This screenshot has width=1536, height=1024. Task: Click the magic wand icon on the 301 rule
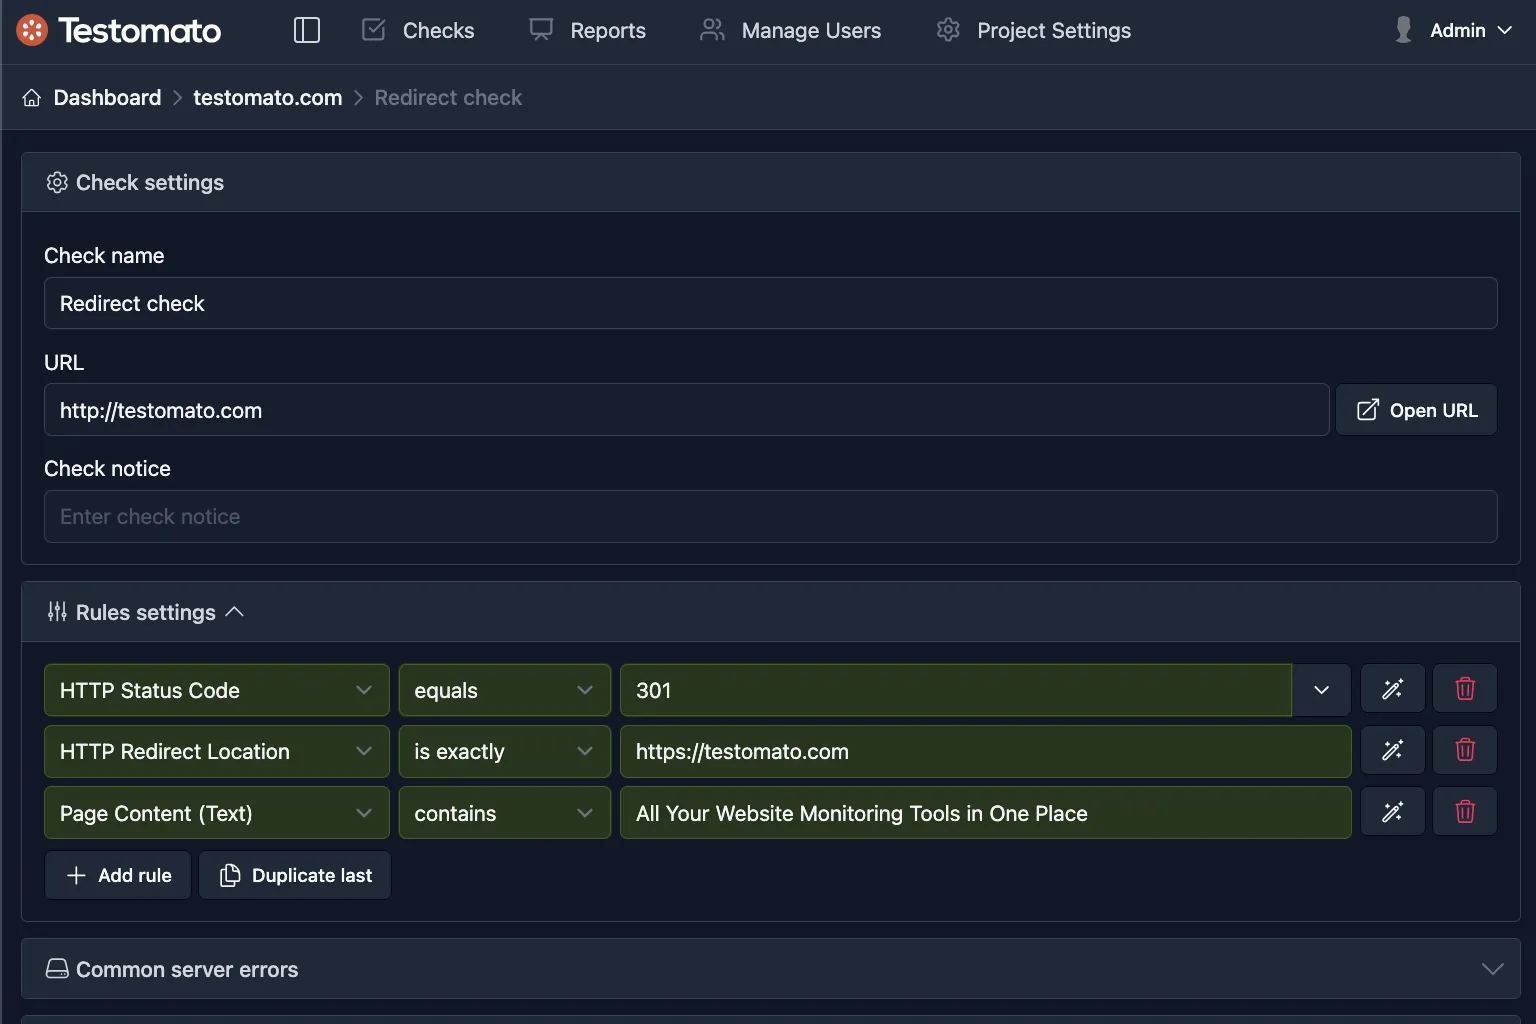point(1392,688)
